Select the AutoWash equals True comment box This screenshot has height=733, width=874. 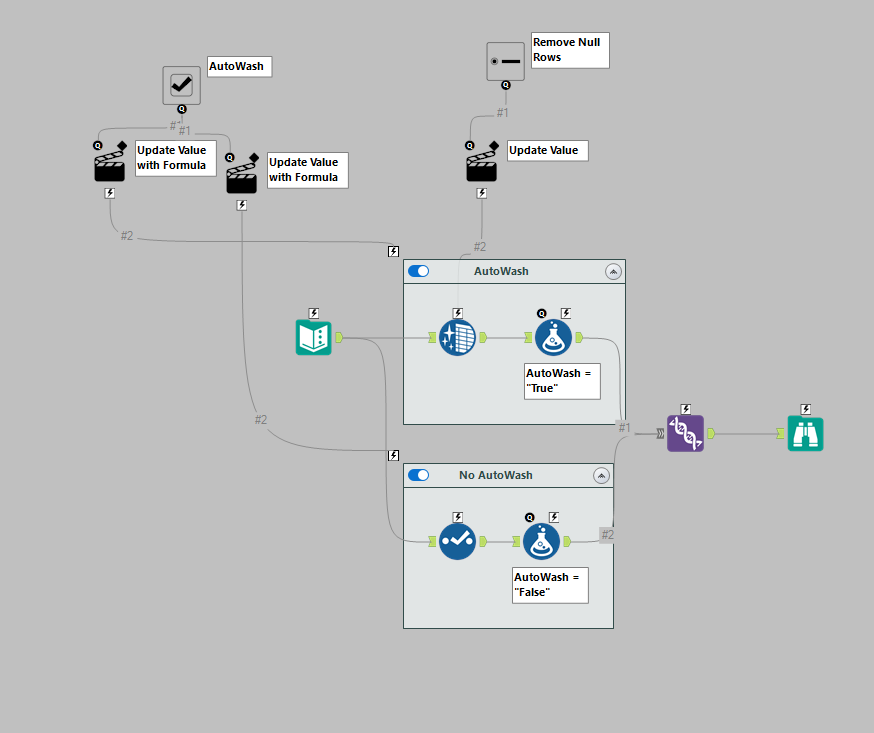click(x=561, y=380)
